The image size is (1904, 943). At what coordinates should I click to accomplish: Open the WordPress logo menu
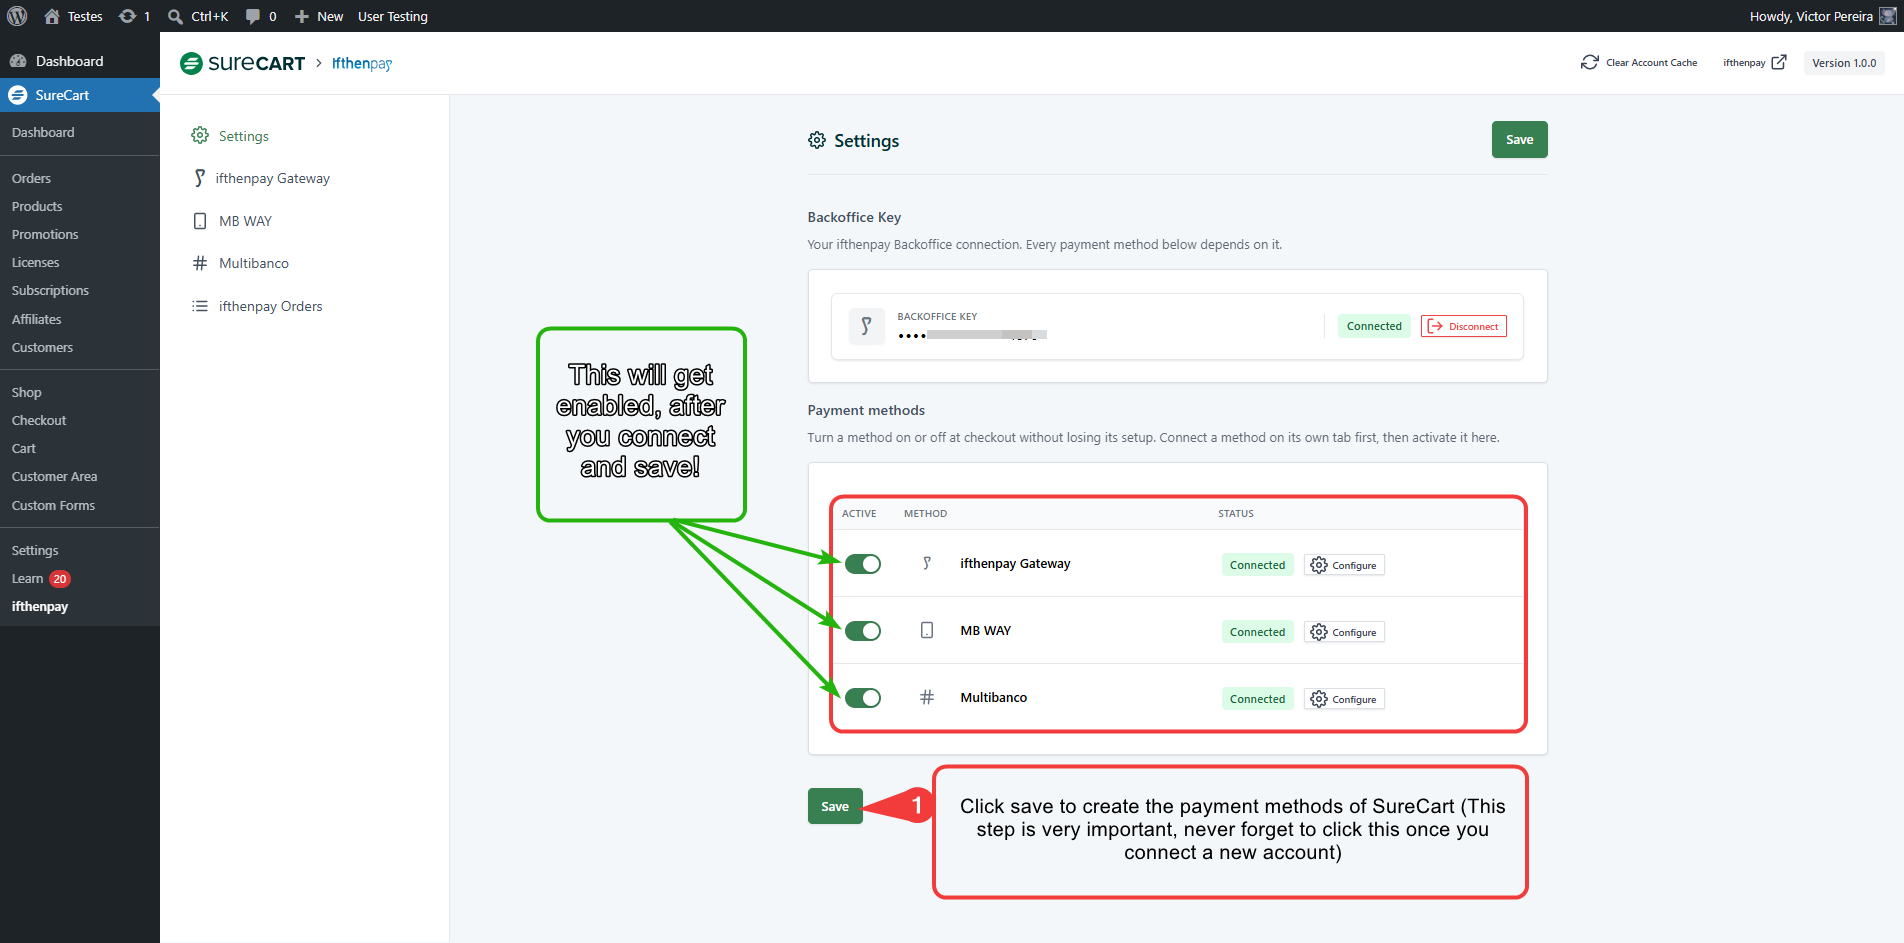17,16
